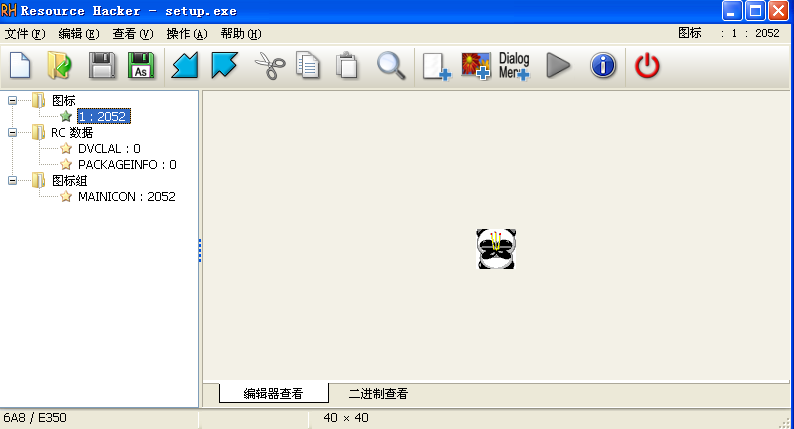Collapse the RC 数据 tree folder
The width and height of the screenshot is (794, 429).
[12, 132]
